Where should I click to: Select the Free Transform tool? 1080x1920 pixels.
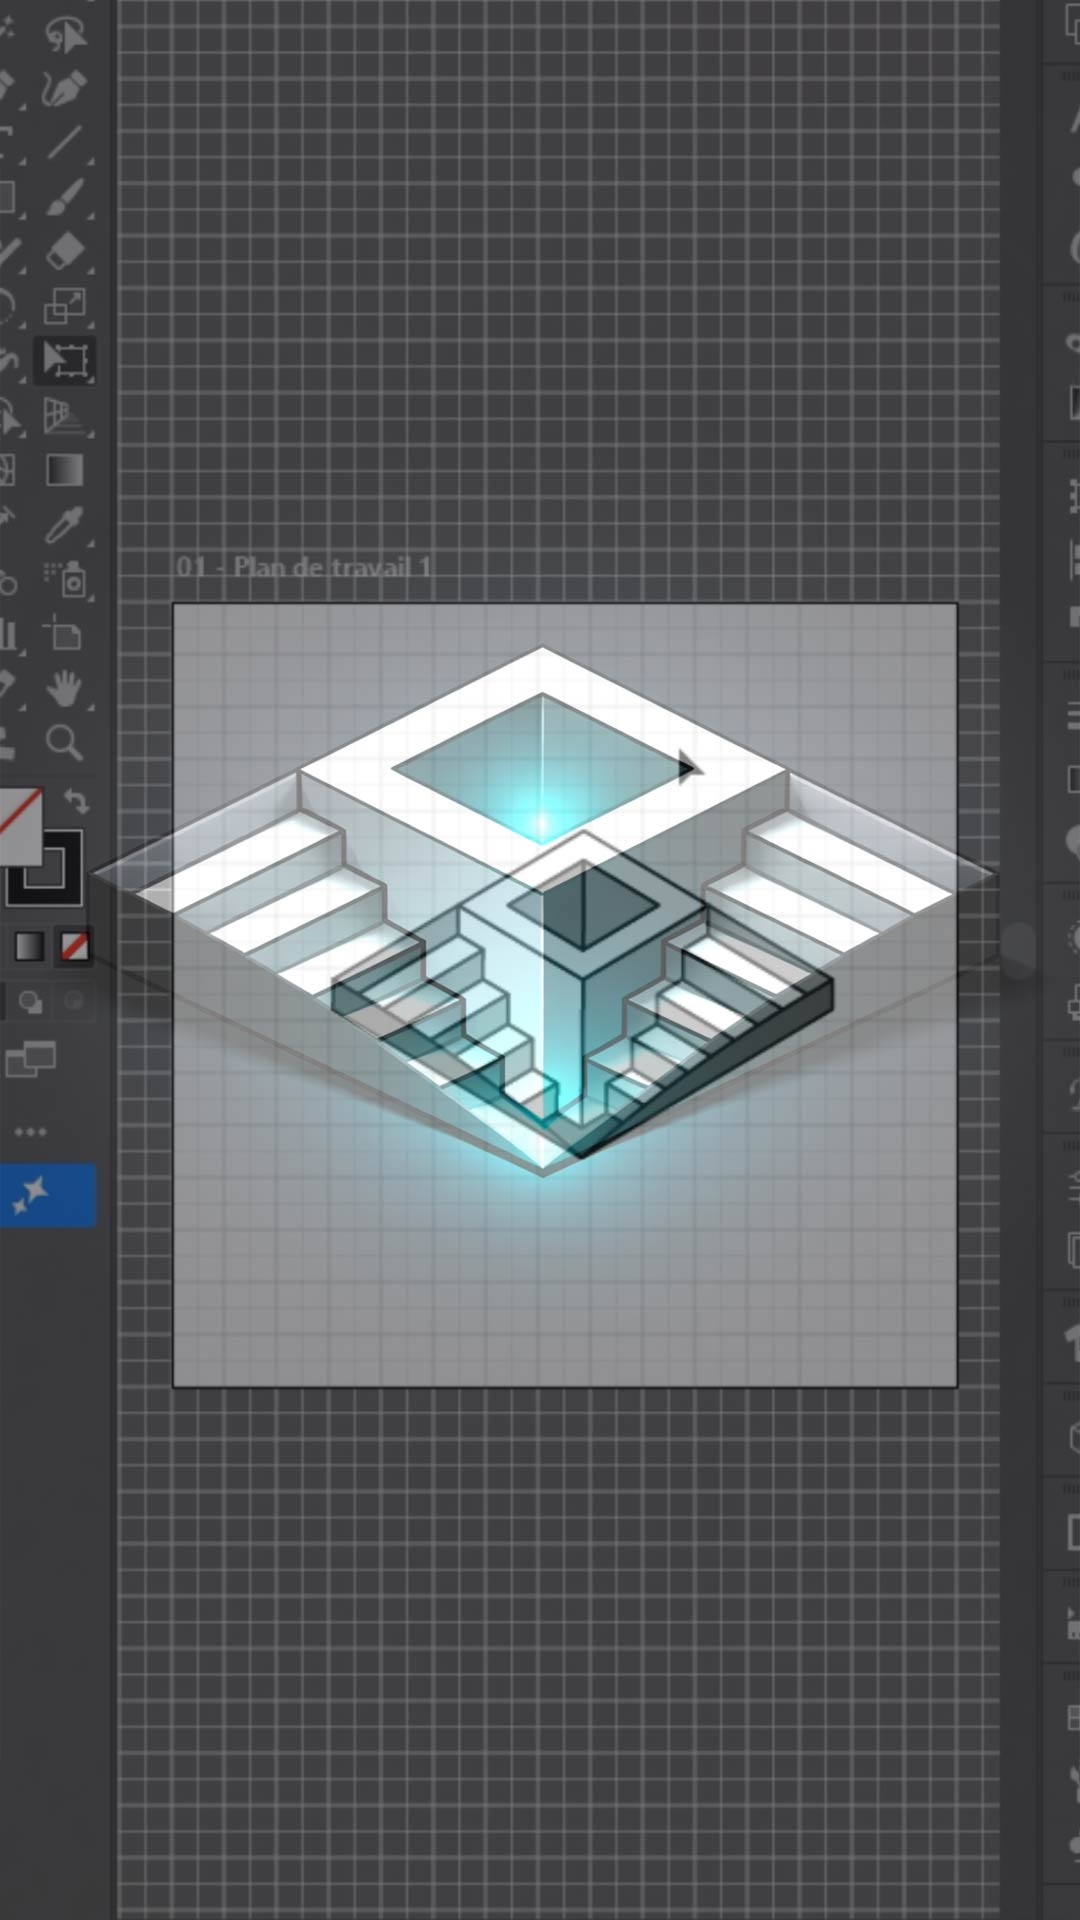pos(65,361)
